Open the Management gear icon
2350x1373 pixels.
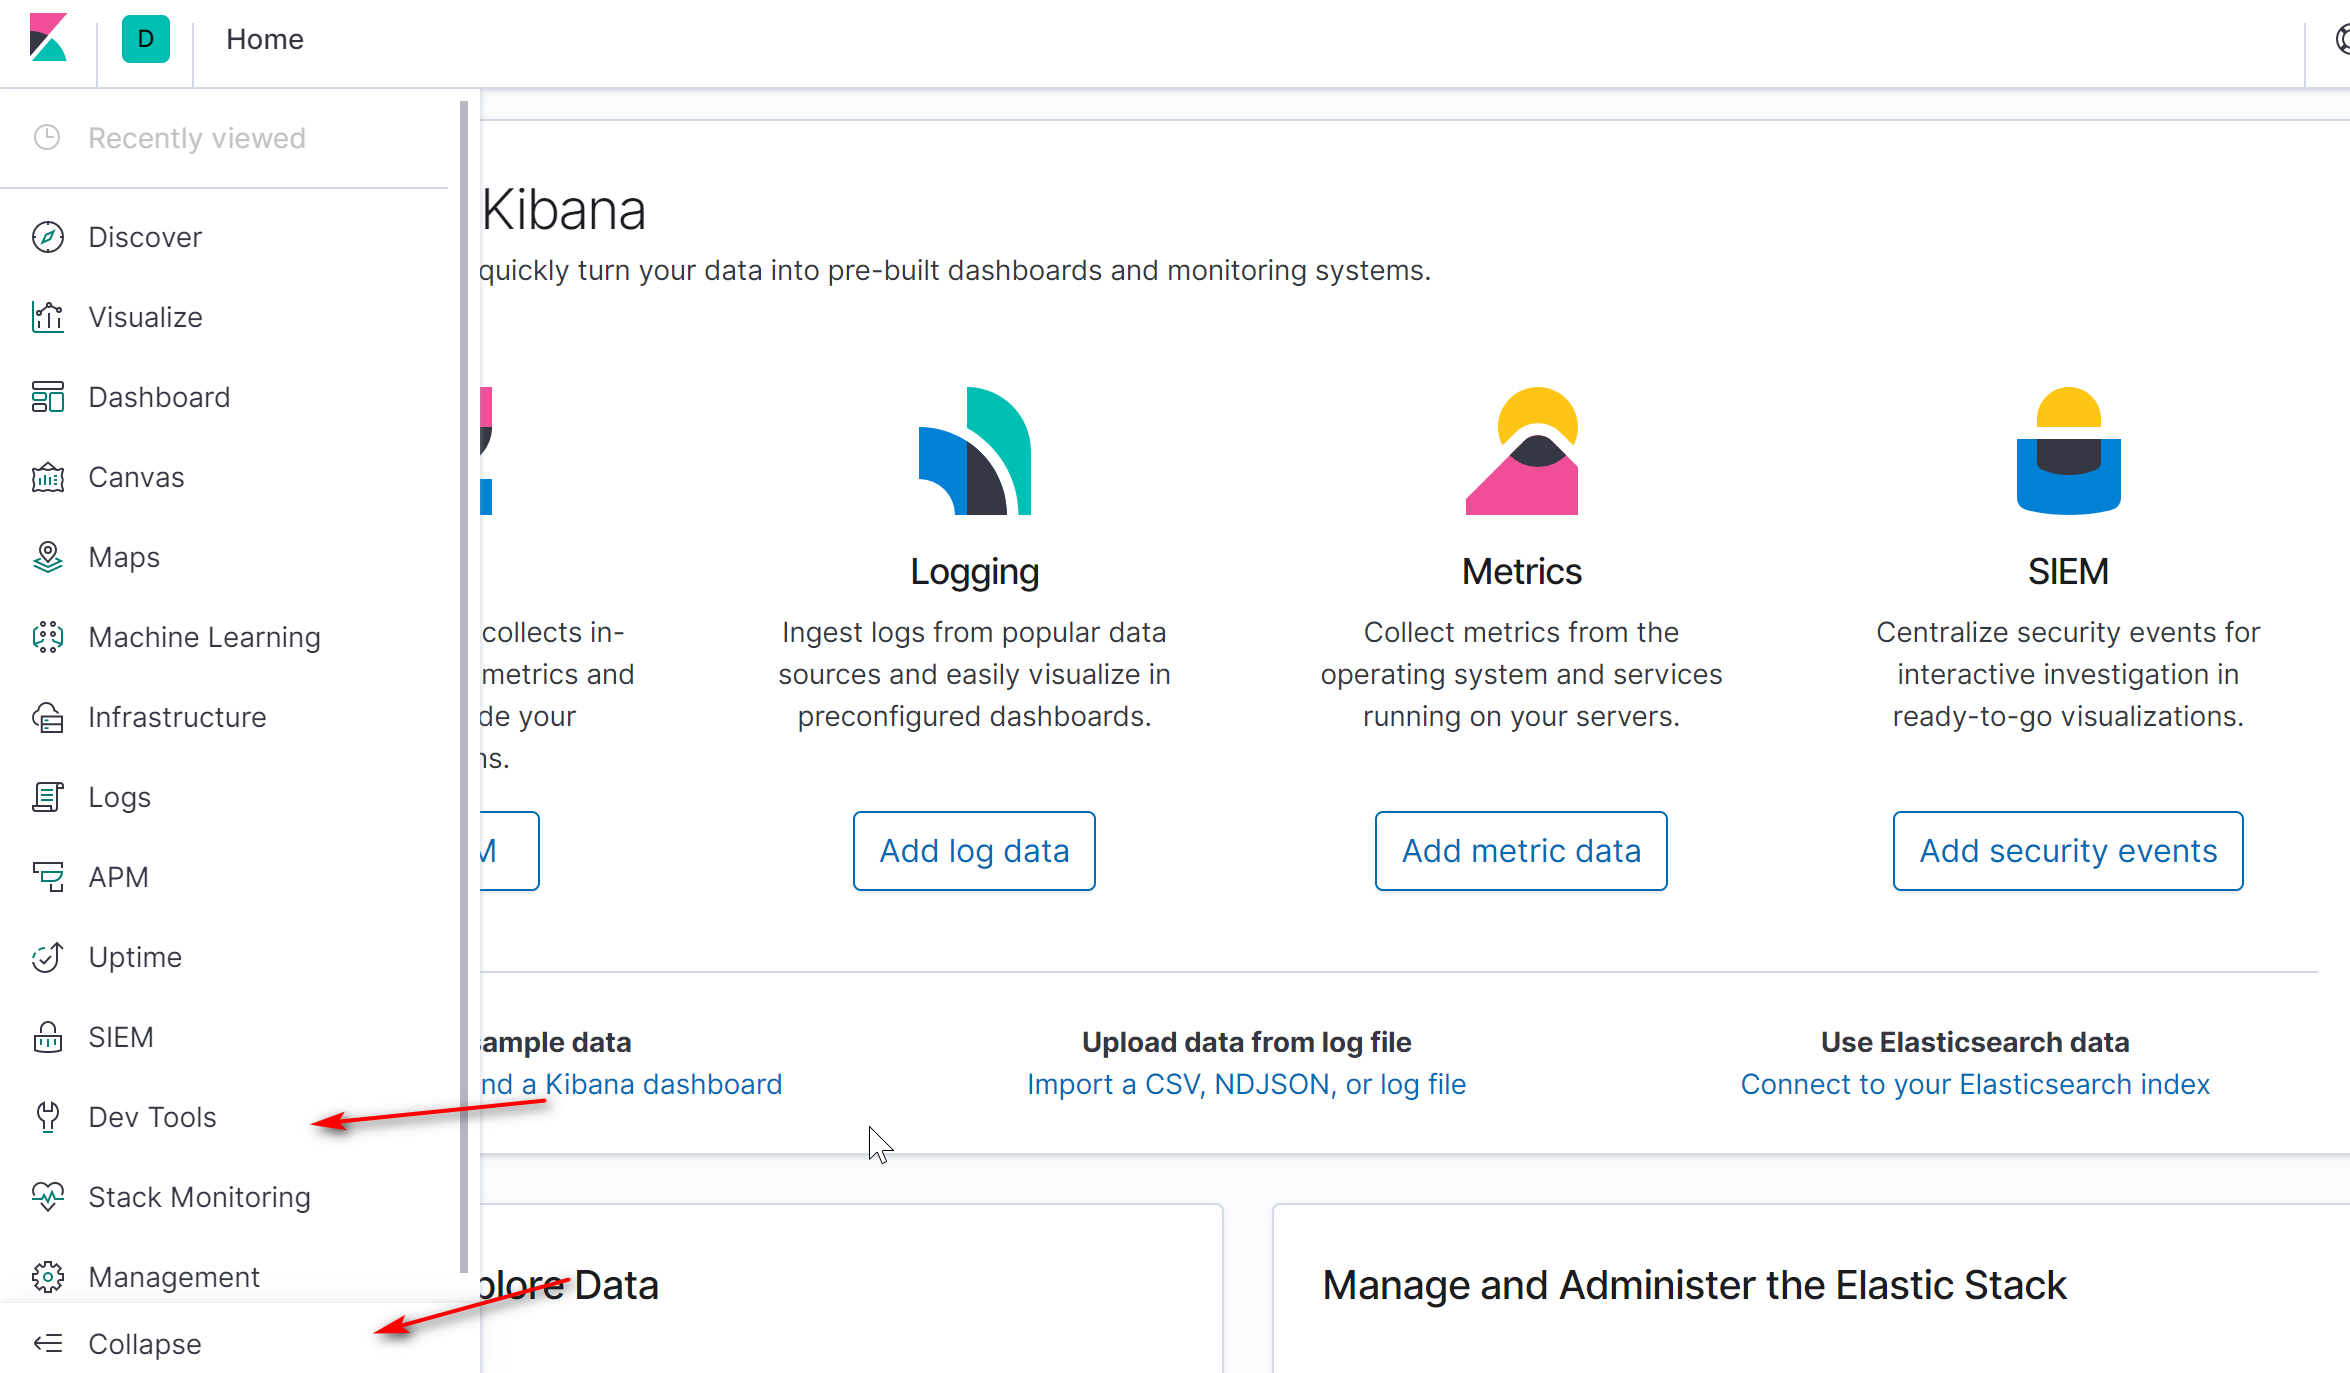coord(48,1277)
